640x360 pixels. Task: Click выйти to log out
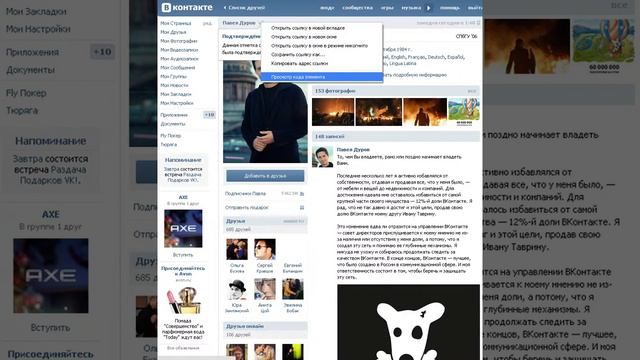(474, 8)
